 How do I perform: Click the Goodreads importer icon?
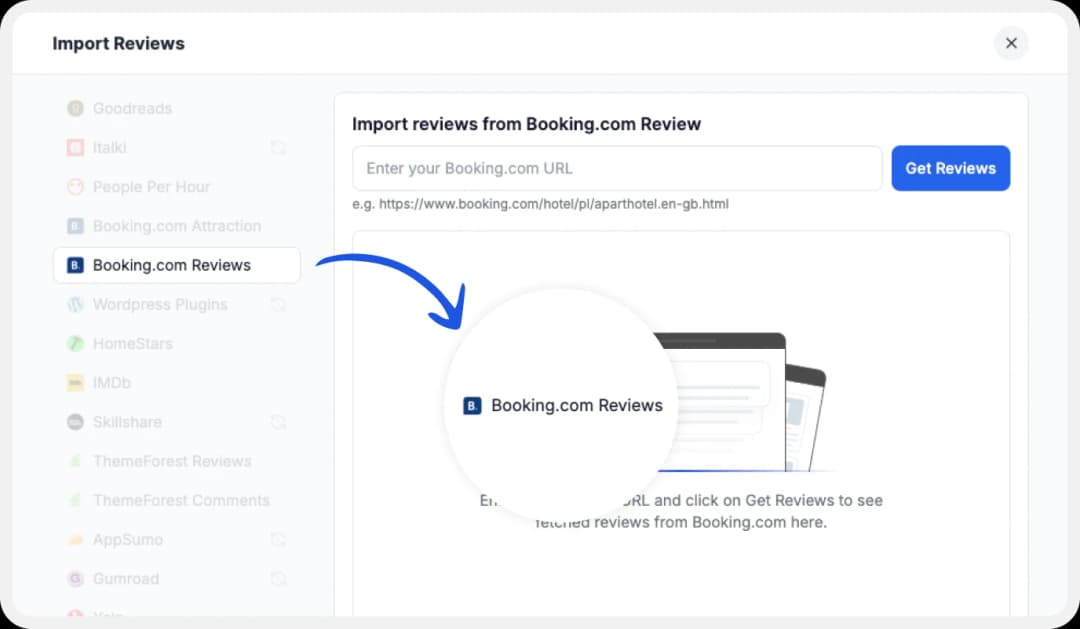[x=75, y=108]
